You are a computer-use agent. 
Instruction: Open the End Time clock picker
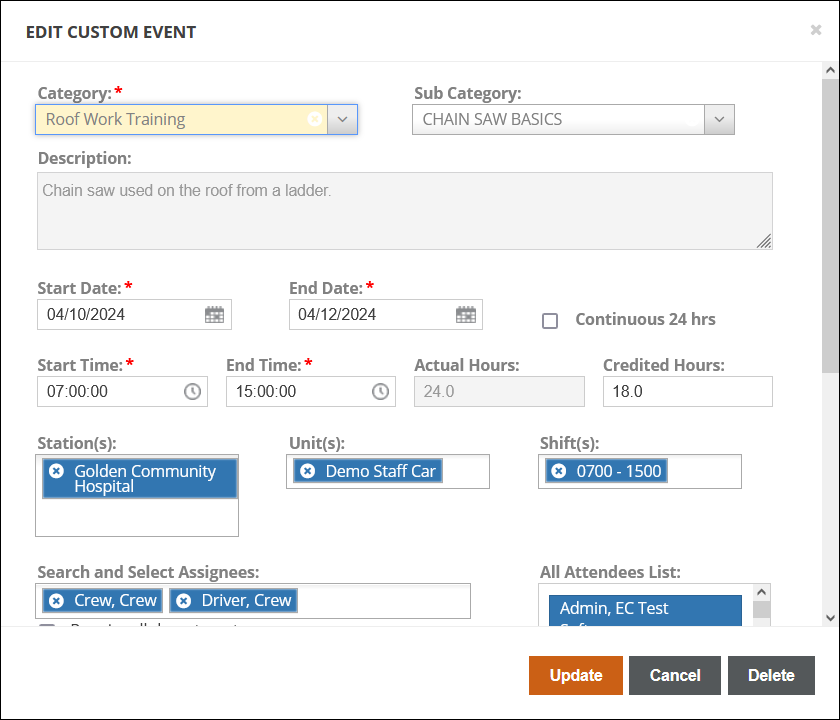[380, 392]
